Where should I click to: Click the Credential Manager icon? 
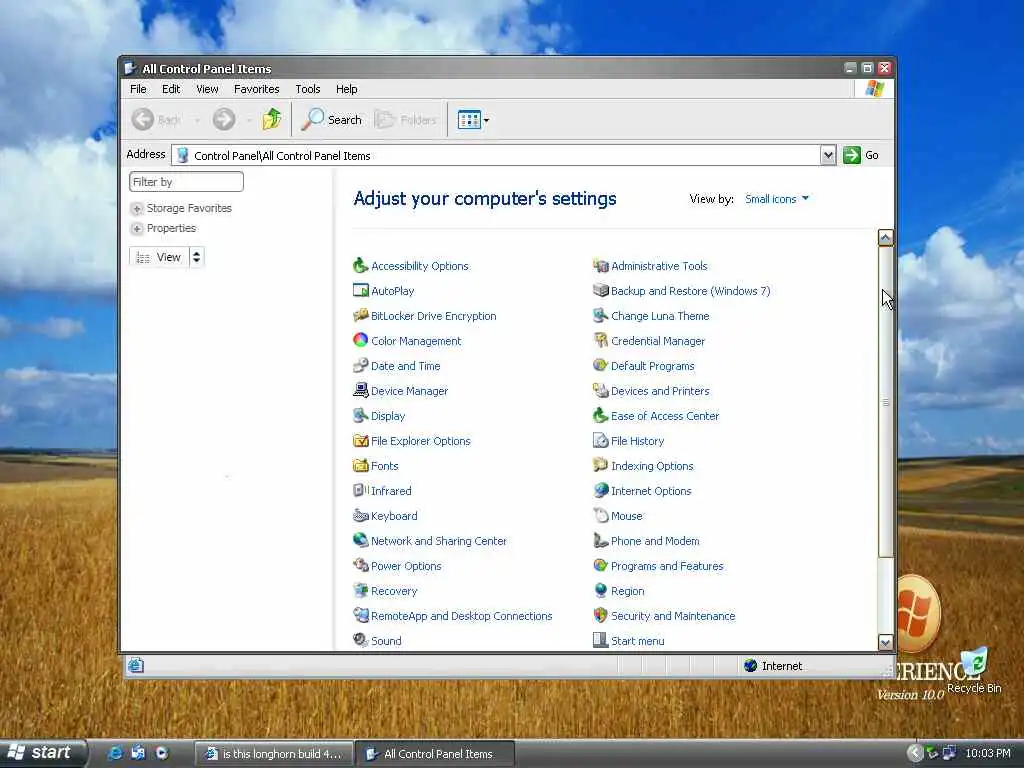point(601,340)
